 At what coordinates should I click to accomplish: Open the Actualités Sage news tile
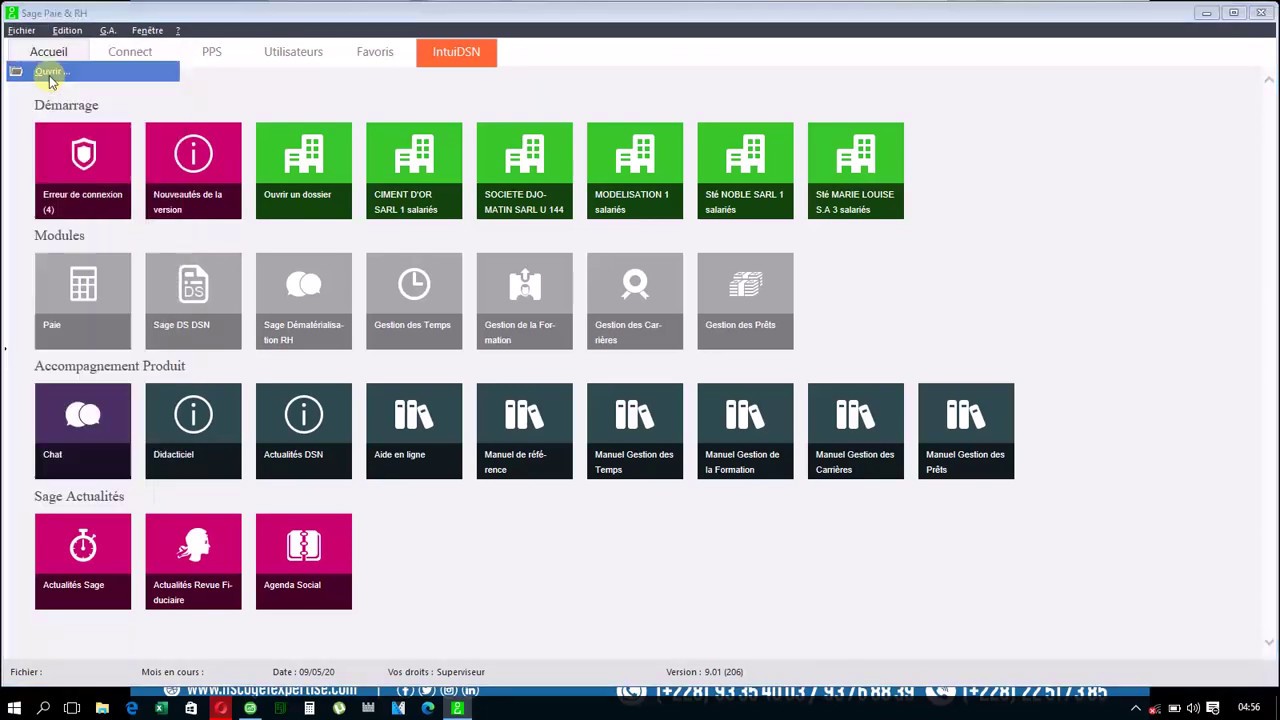(83, 561)
